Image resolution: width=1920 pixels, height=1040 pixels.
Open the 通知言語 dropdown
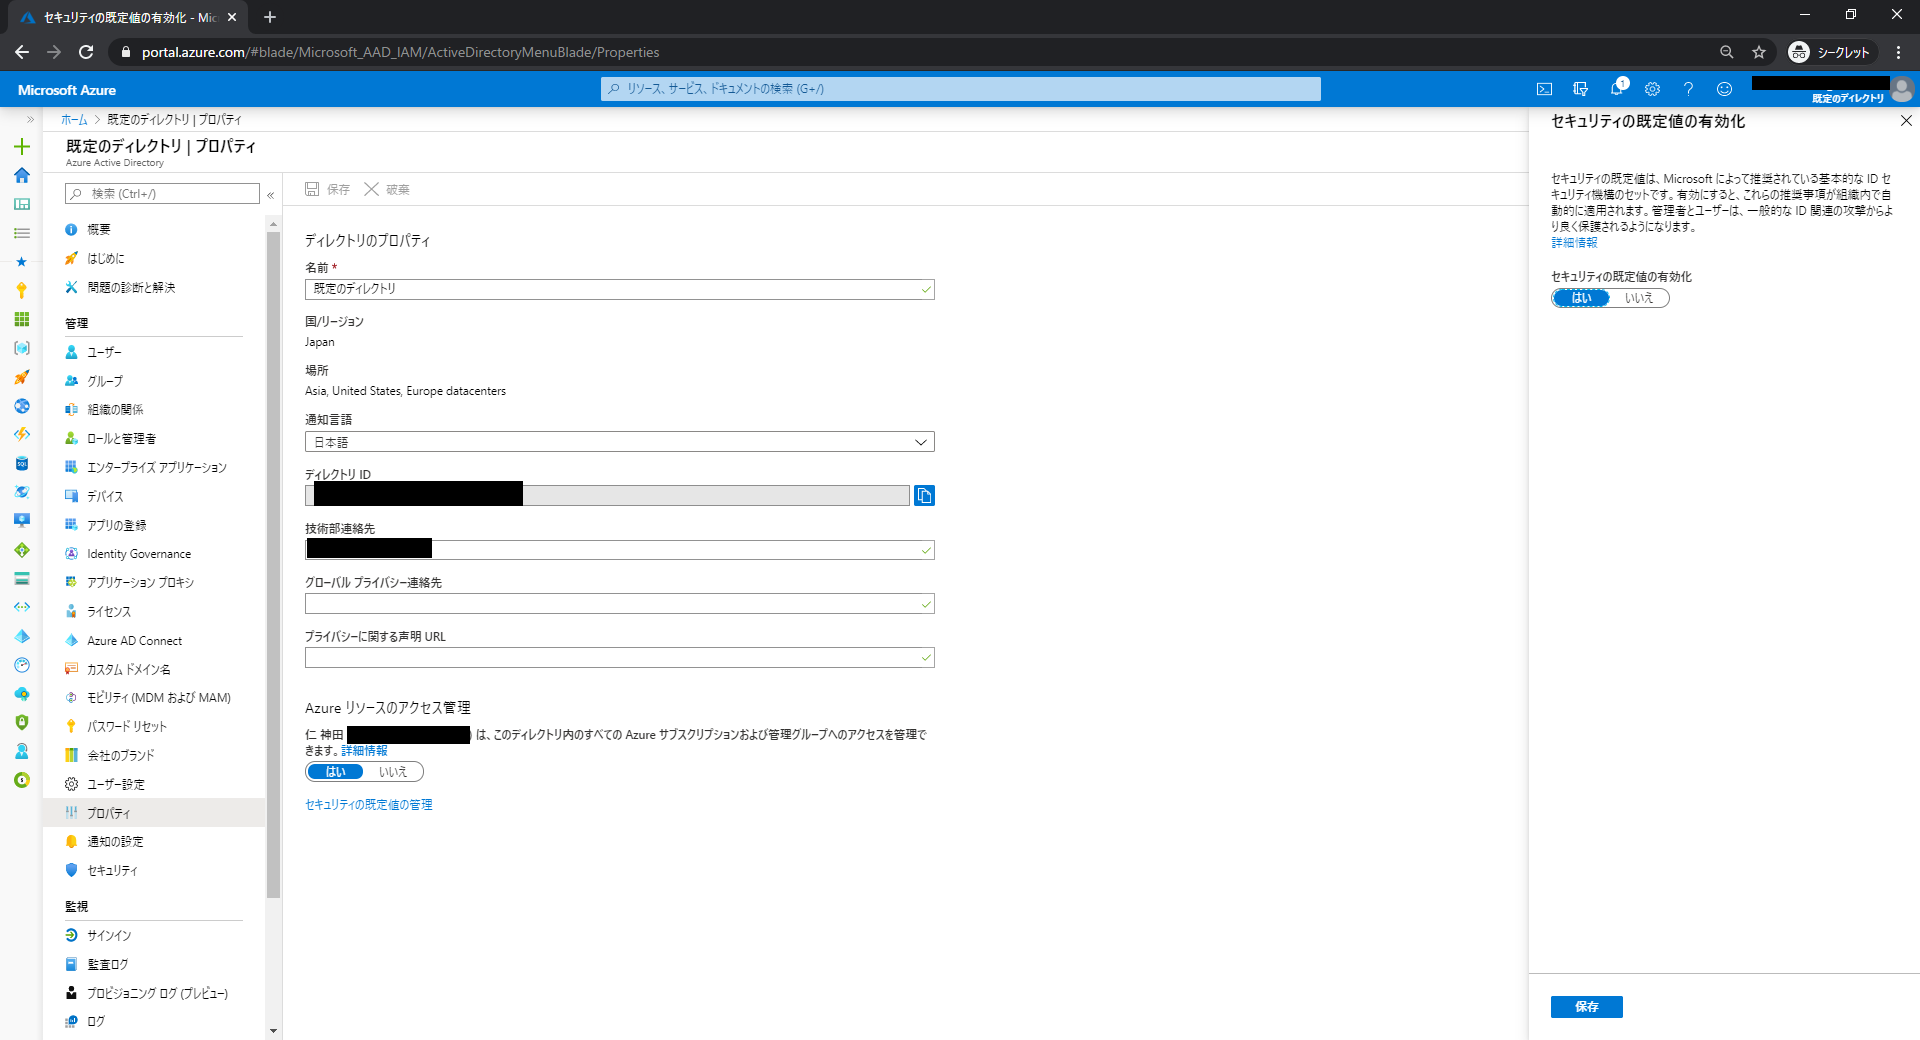coord(619,442)
